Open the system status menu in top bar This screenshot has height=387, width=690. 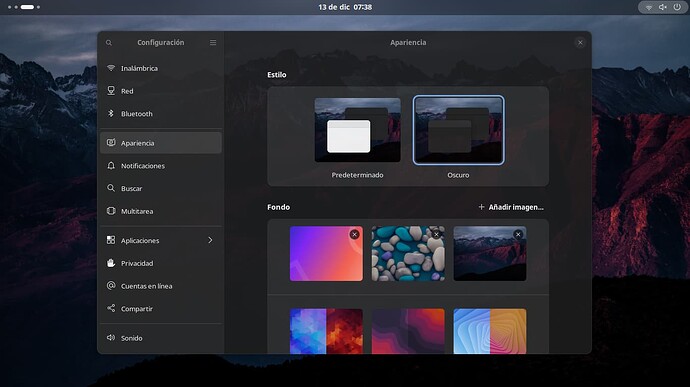coord(663,7)
